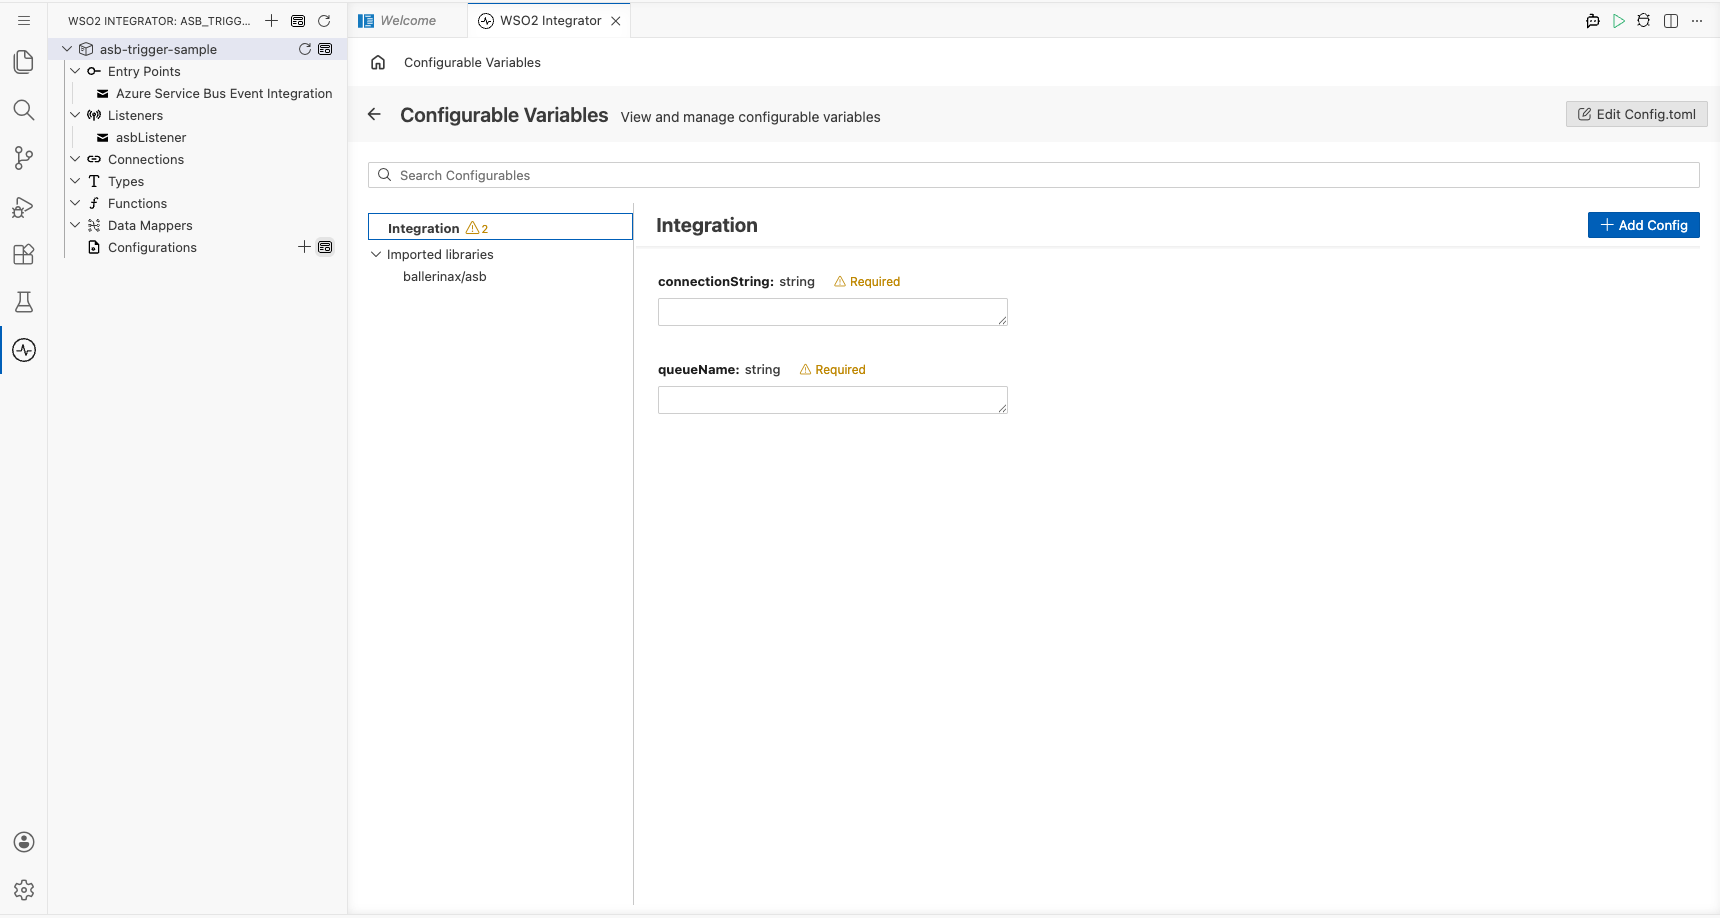Collapse the Entry Points tree section
This screenshot has height=918, width=1720.
pos(75,71)
